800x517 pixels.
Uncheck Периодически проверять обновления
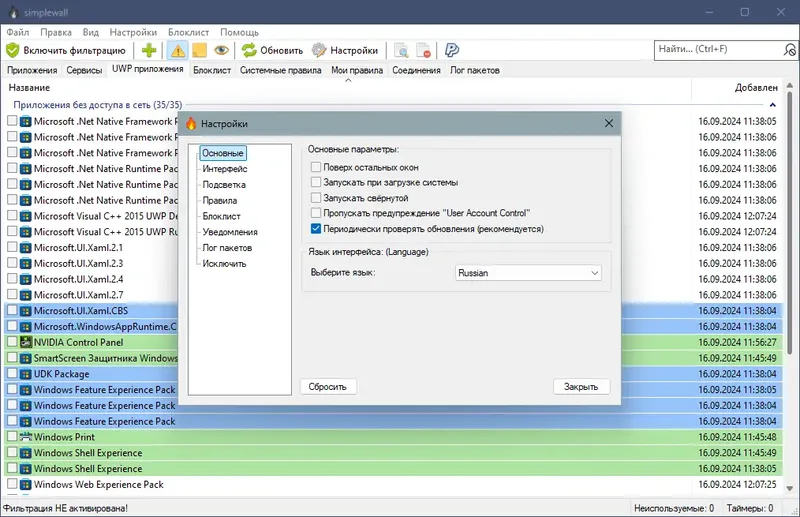click(316, 229)
